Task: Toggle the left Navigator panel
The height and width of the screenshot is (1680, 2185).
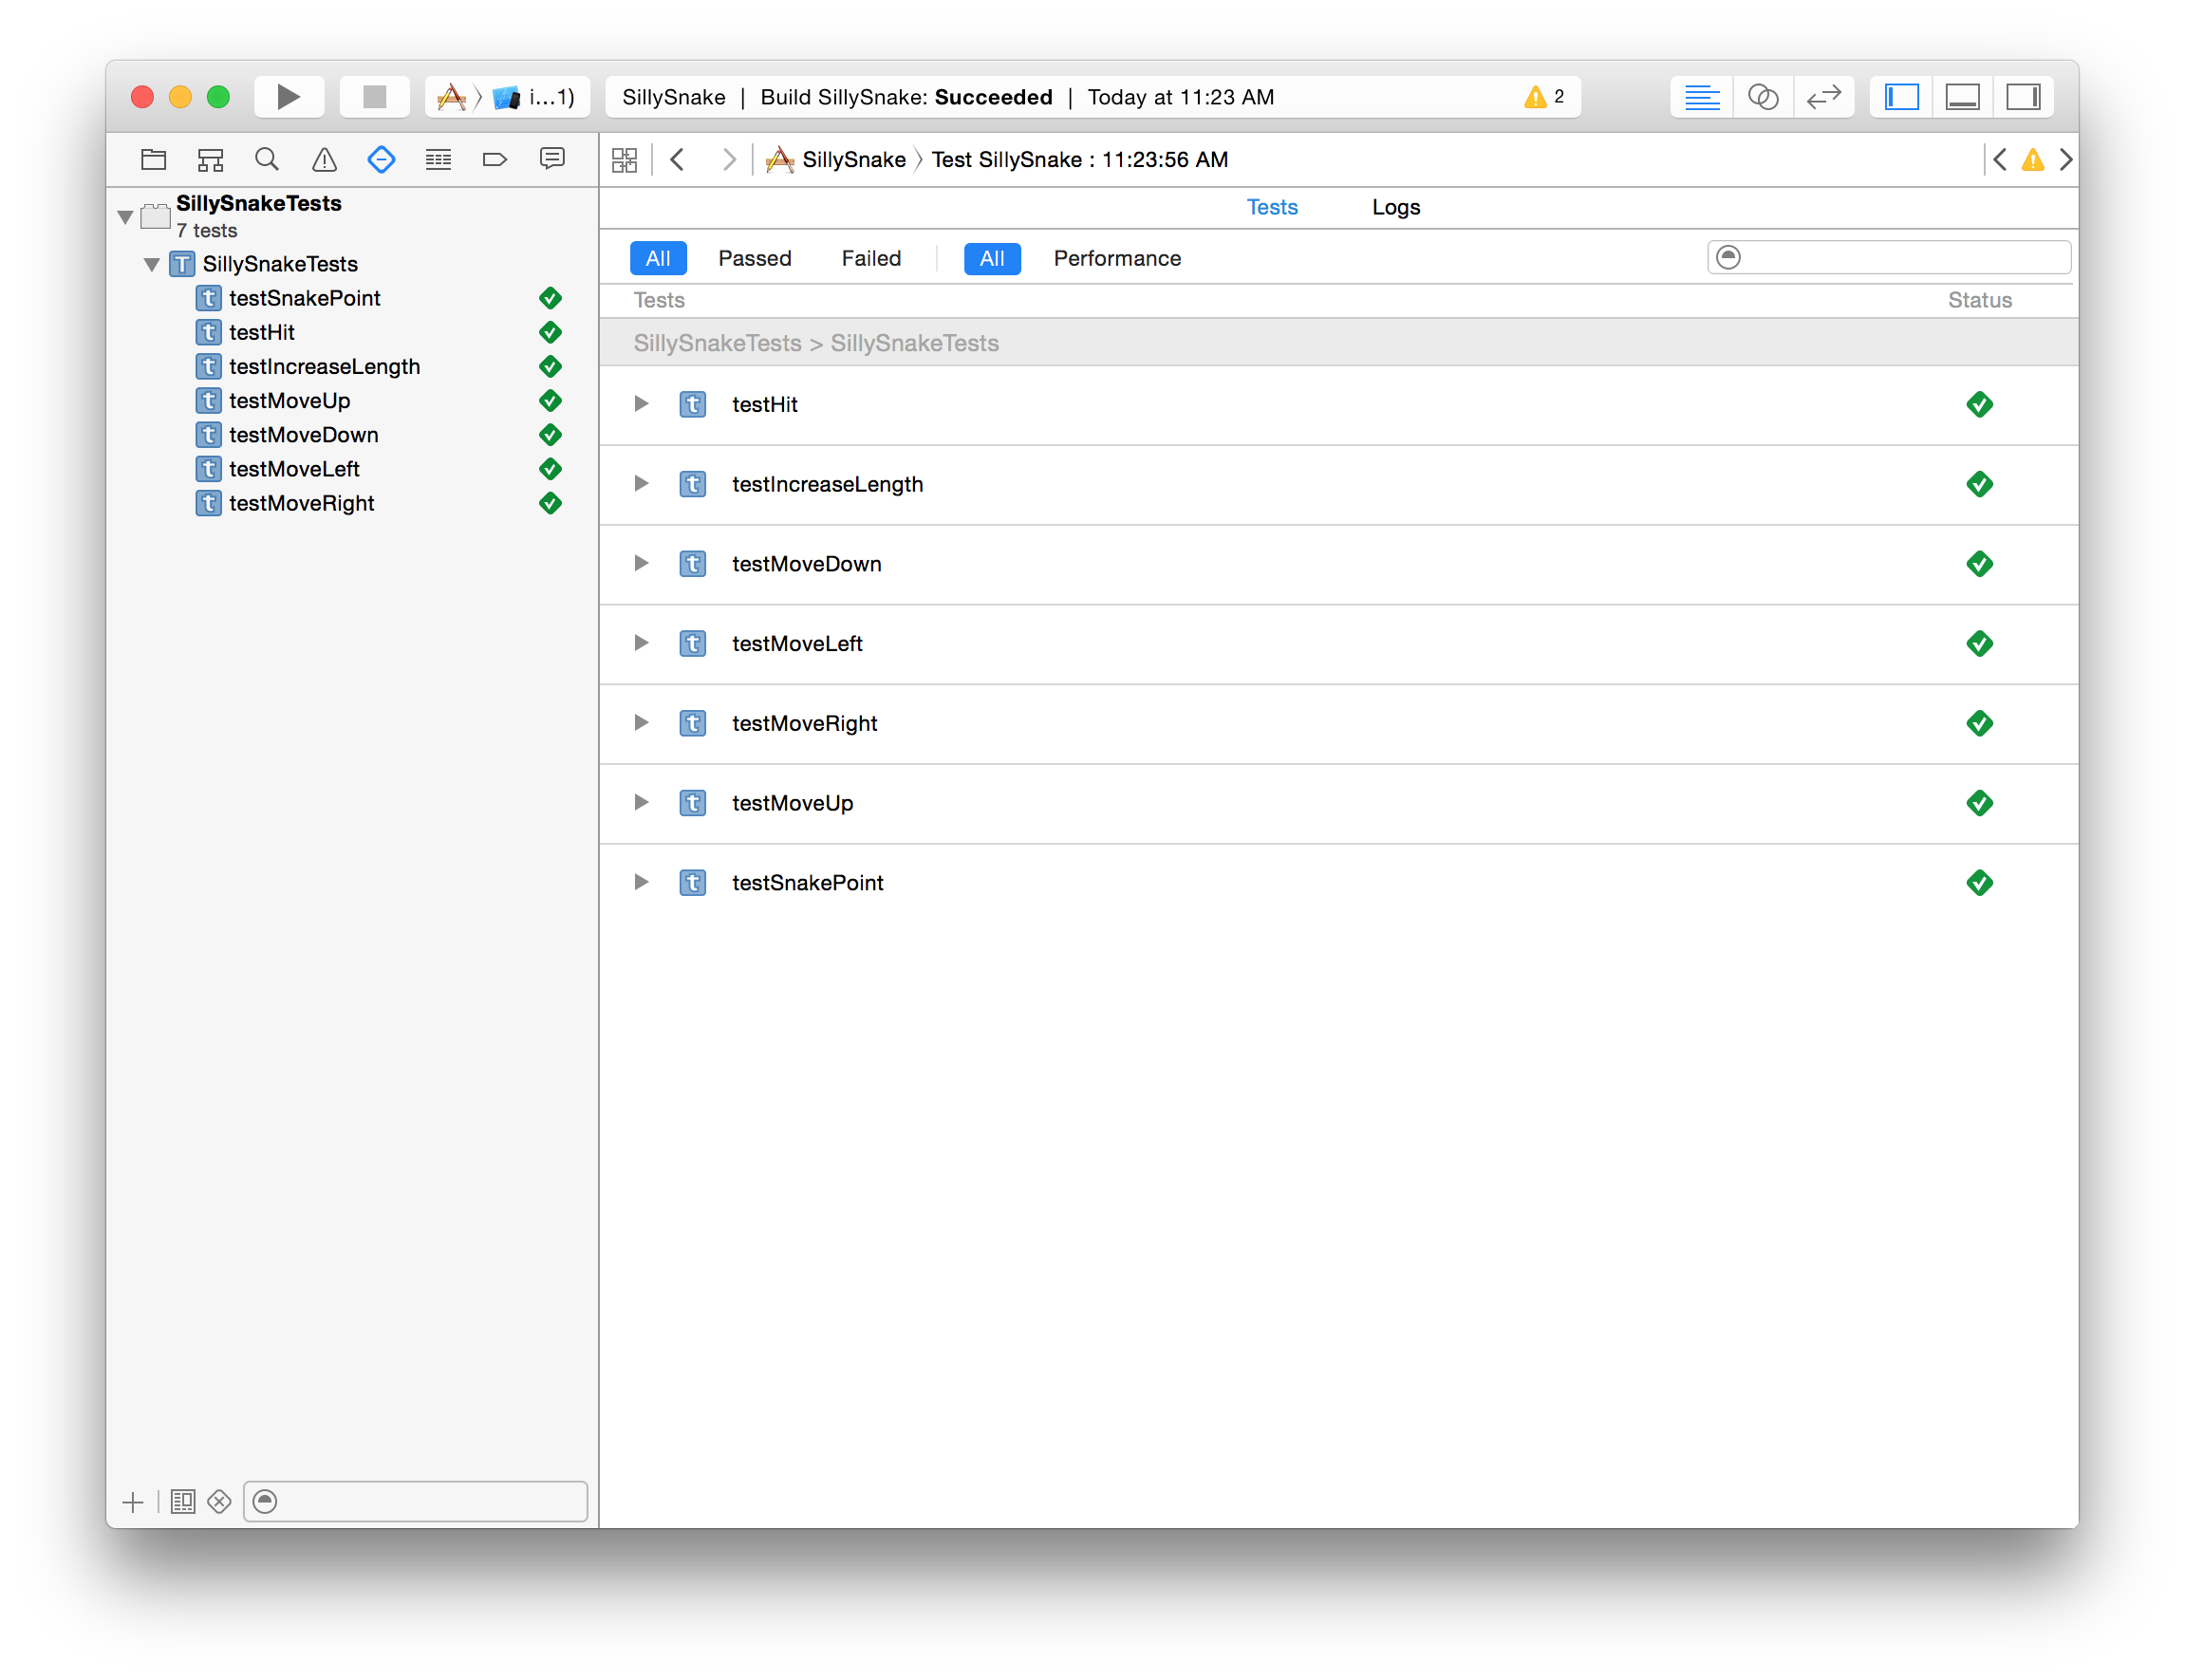Action: click(x=1901, y=97)
